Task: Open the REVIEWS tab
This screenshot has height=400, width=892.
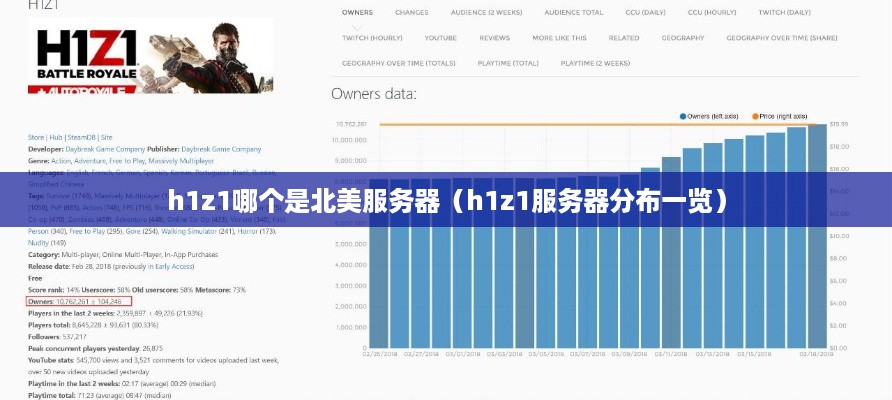Action: click(x=494, y=38)
